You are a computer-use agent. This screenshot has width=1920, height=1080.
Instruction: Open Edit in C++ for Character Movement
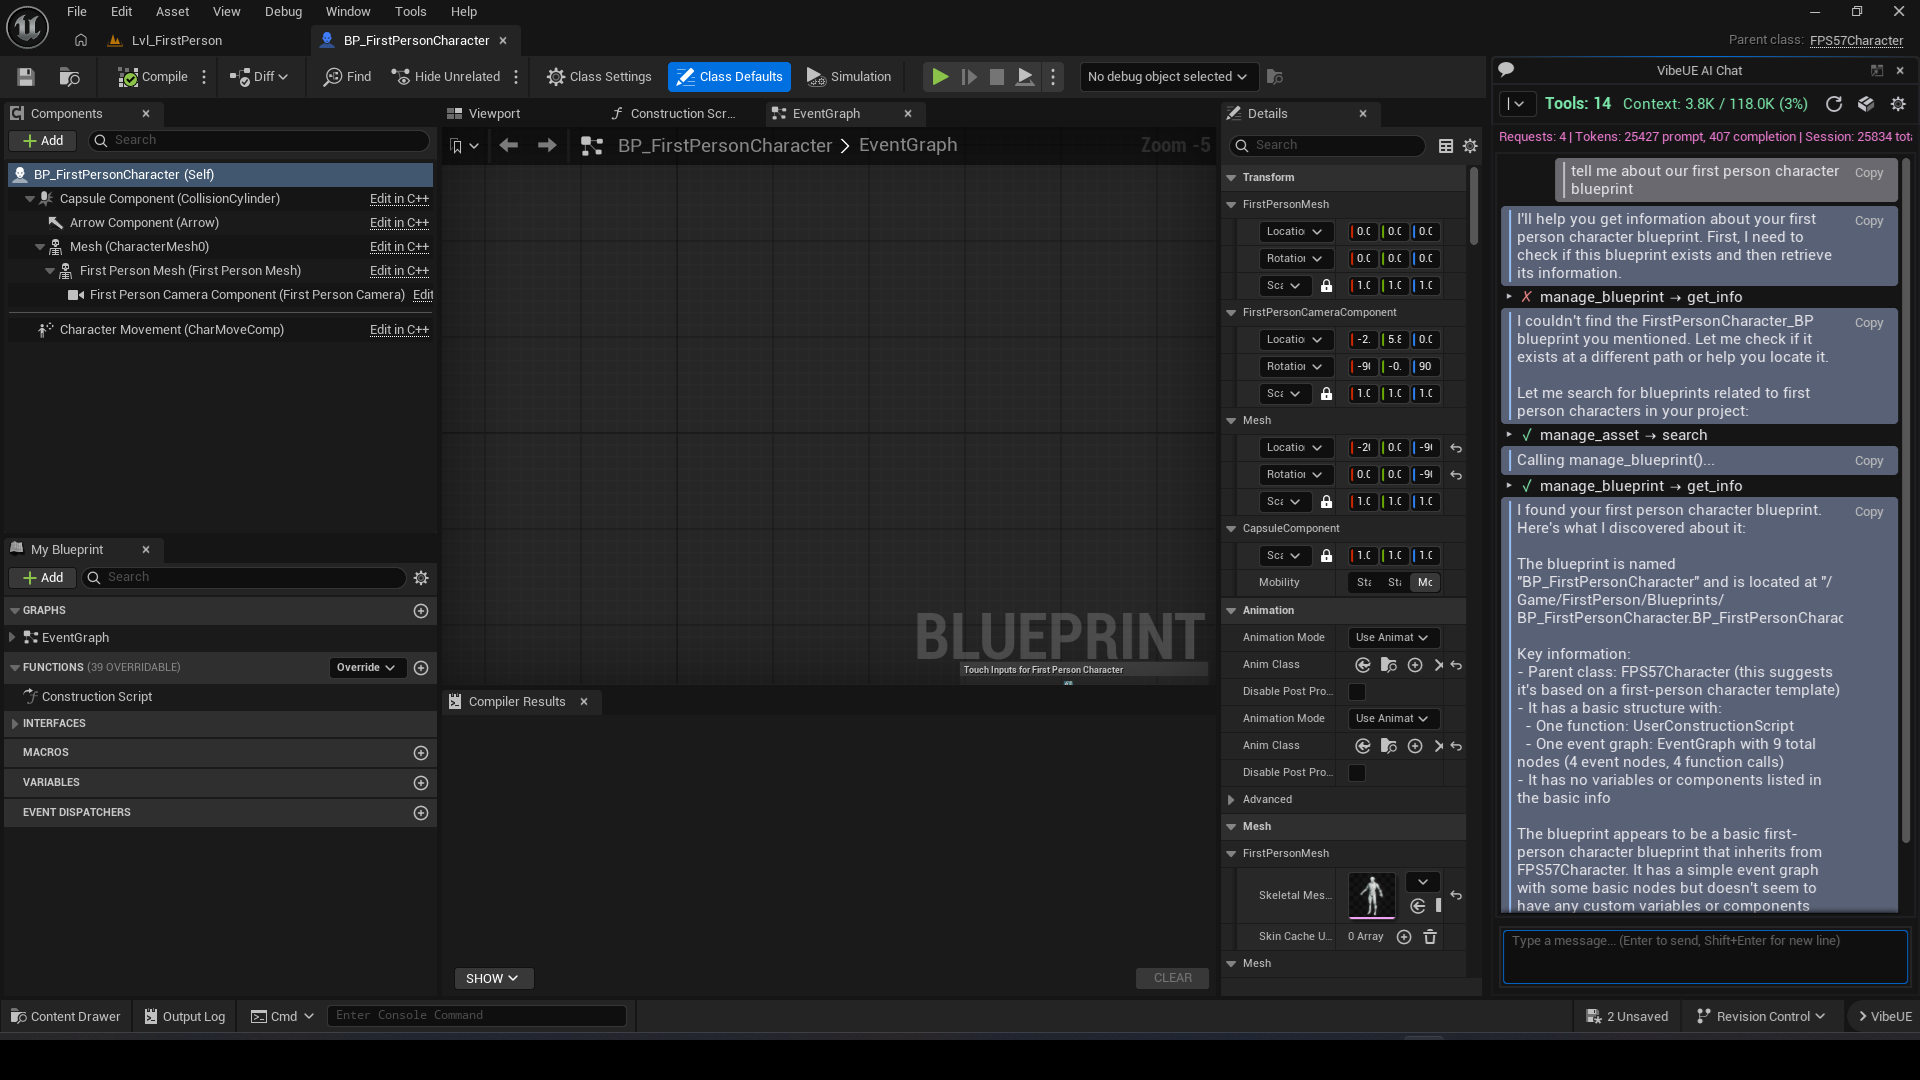pyautogui.click(x=399, y=329)
